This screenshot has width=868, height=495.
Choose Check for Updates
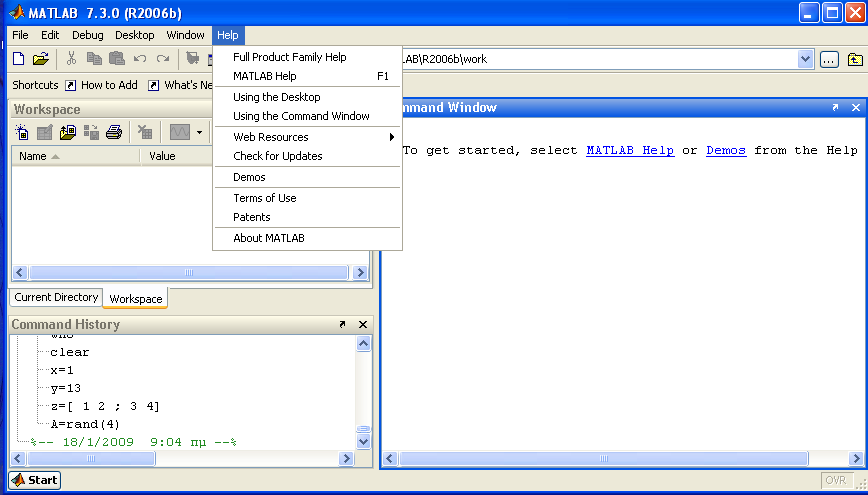tap(306, 156)
